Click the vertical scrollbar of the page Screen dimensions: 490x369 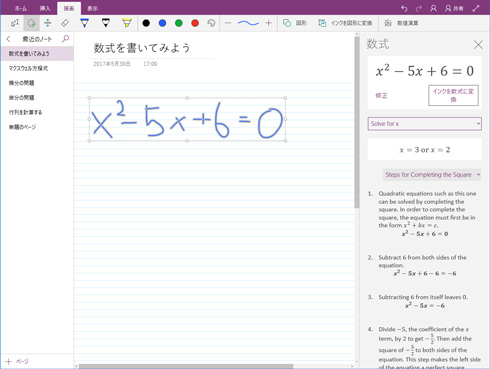357,123
